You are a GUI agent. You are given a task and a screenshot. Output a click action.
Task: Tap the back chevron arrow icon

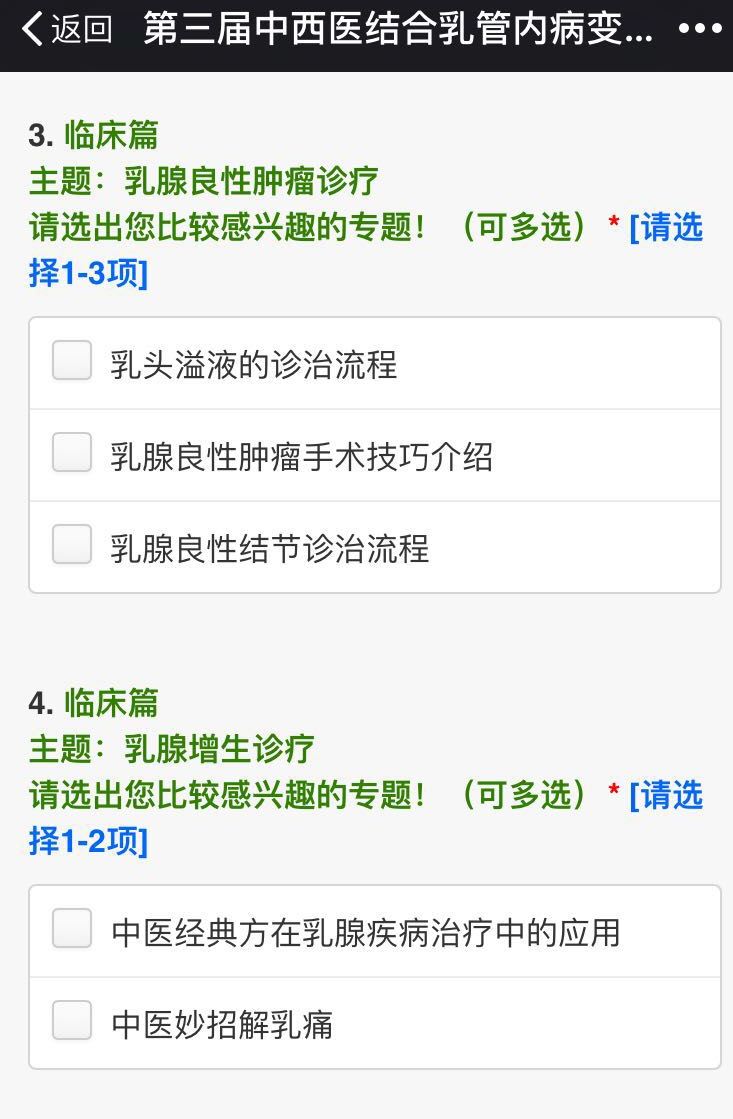(x=31, y=29)
